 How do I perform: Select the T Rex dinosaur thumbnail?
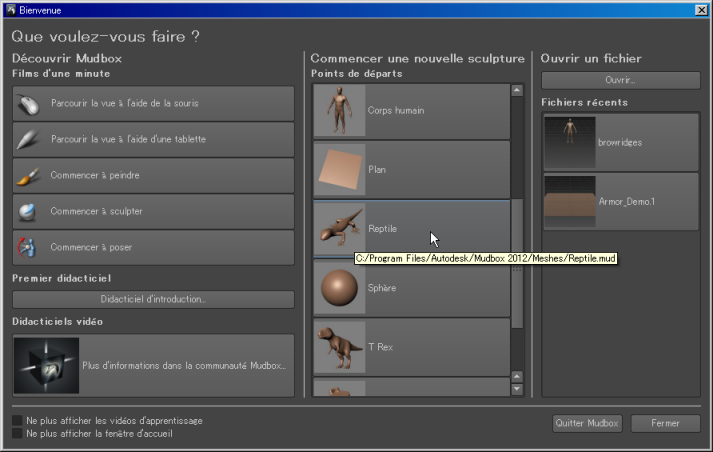click(x=340, y=347)
